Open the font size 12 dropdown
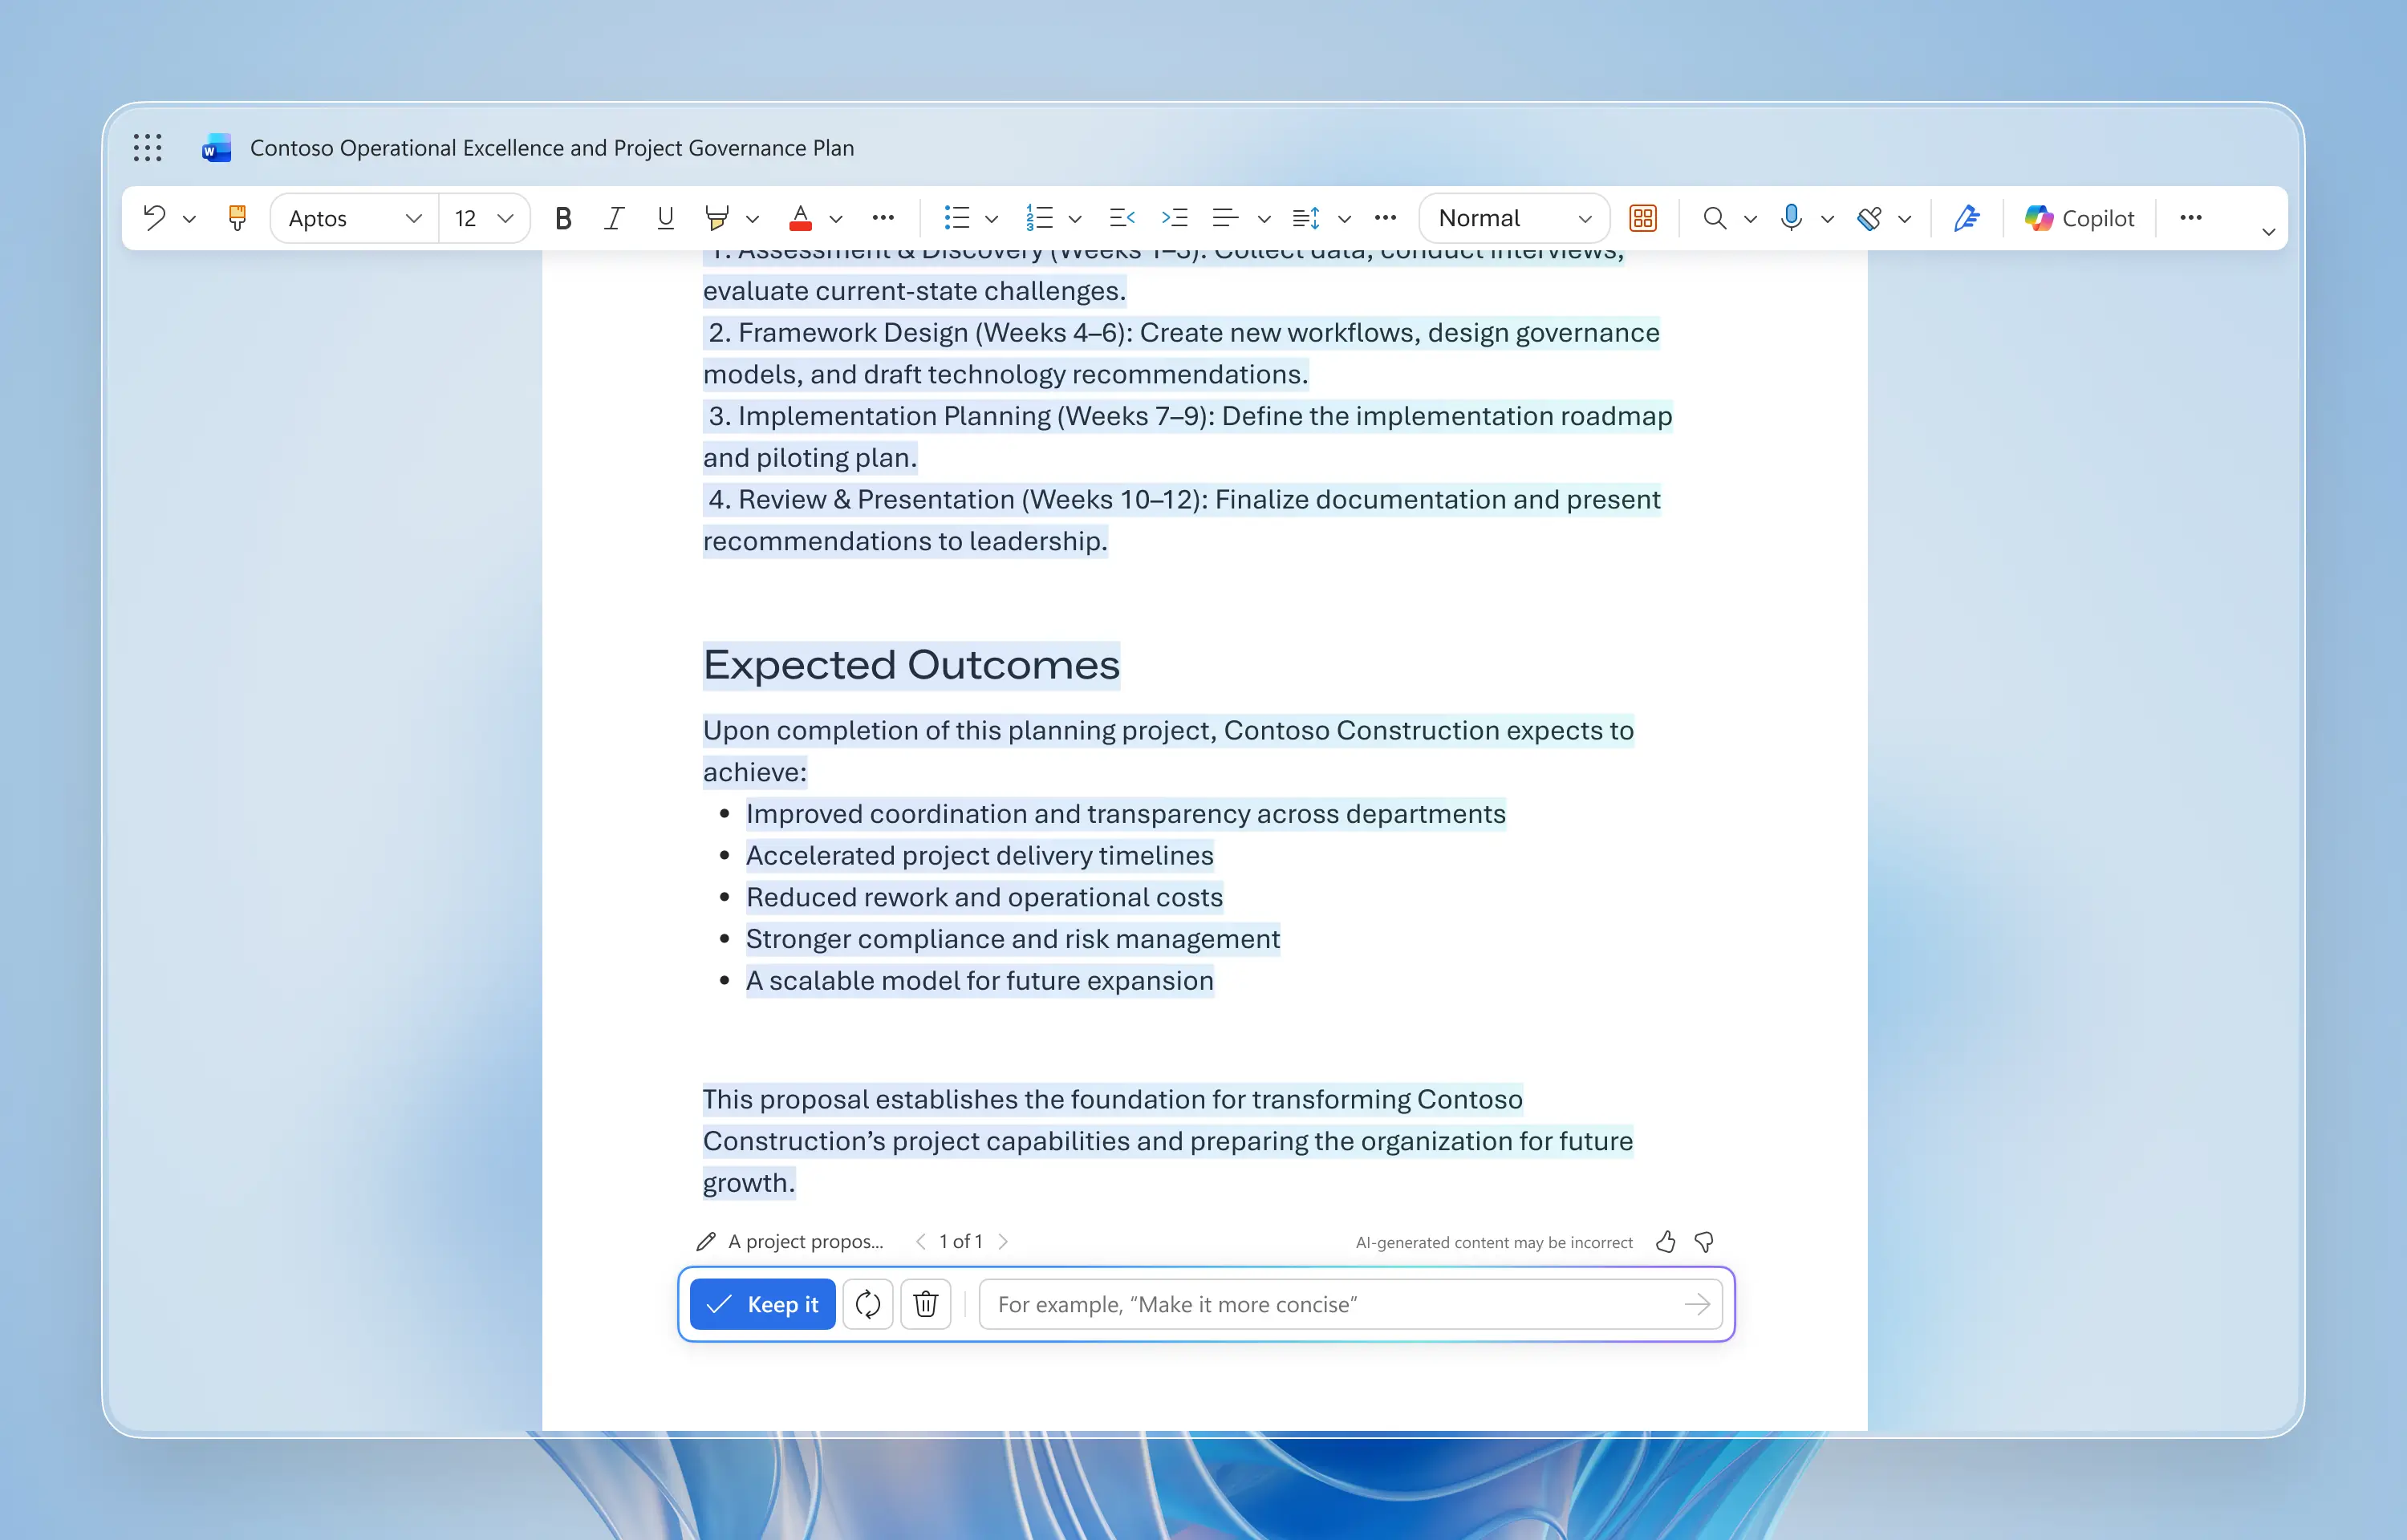This screenshot has width=2407, height=1540. click(x=505, y=218)
